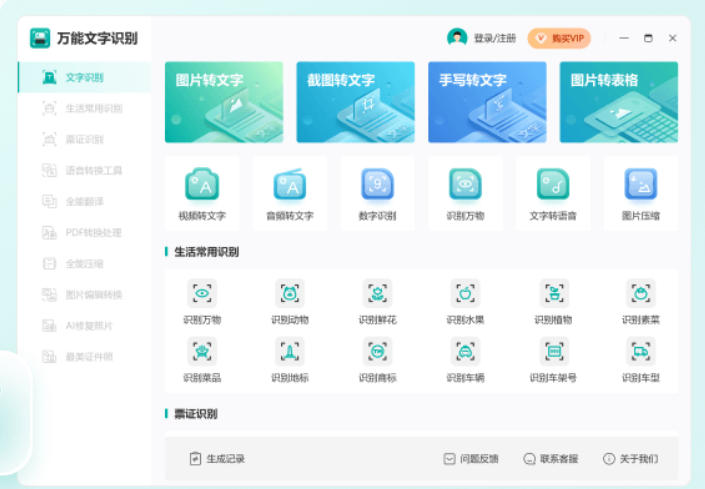Open the 手写转文字 banner card

487,102
